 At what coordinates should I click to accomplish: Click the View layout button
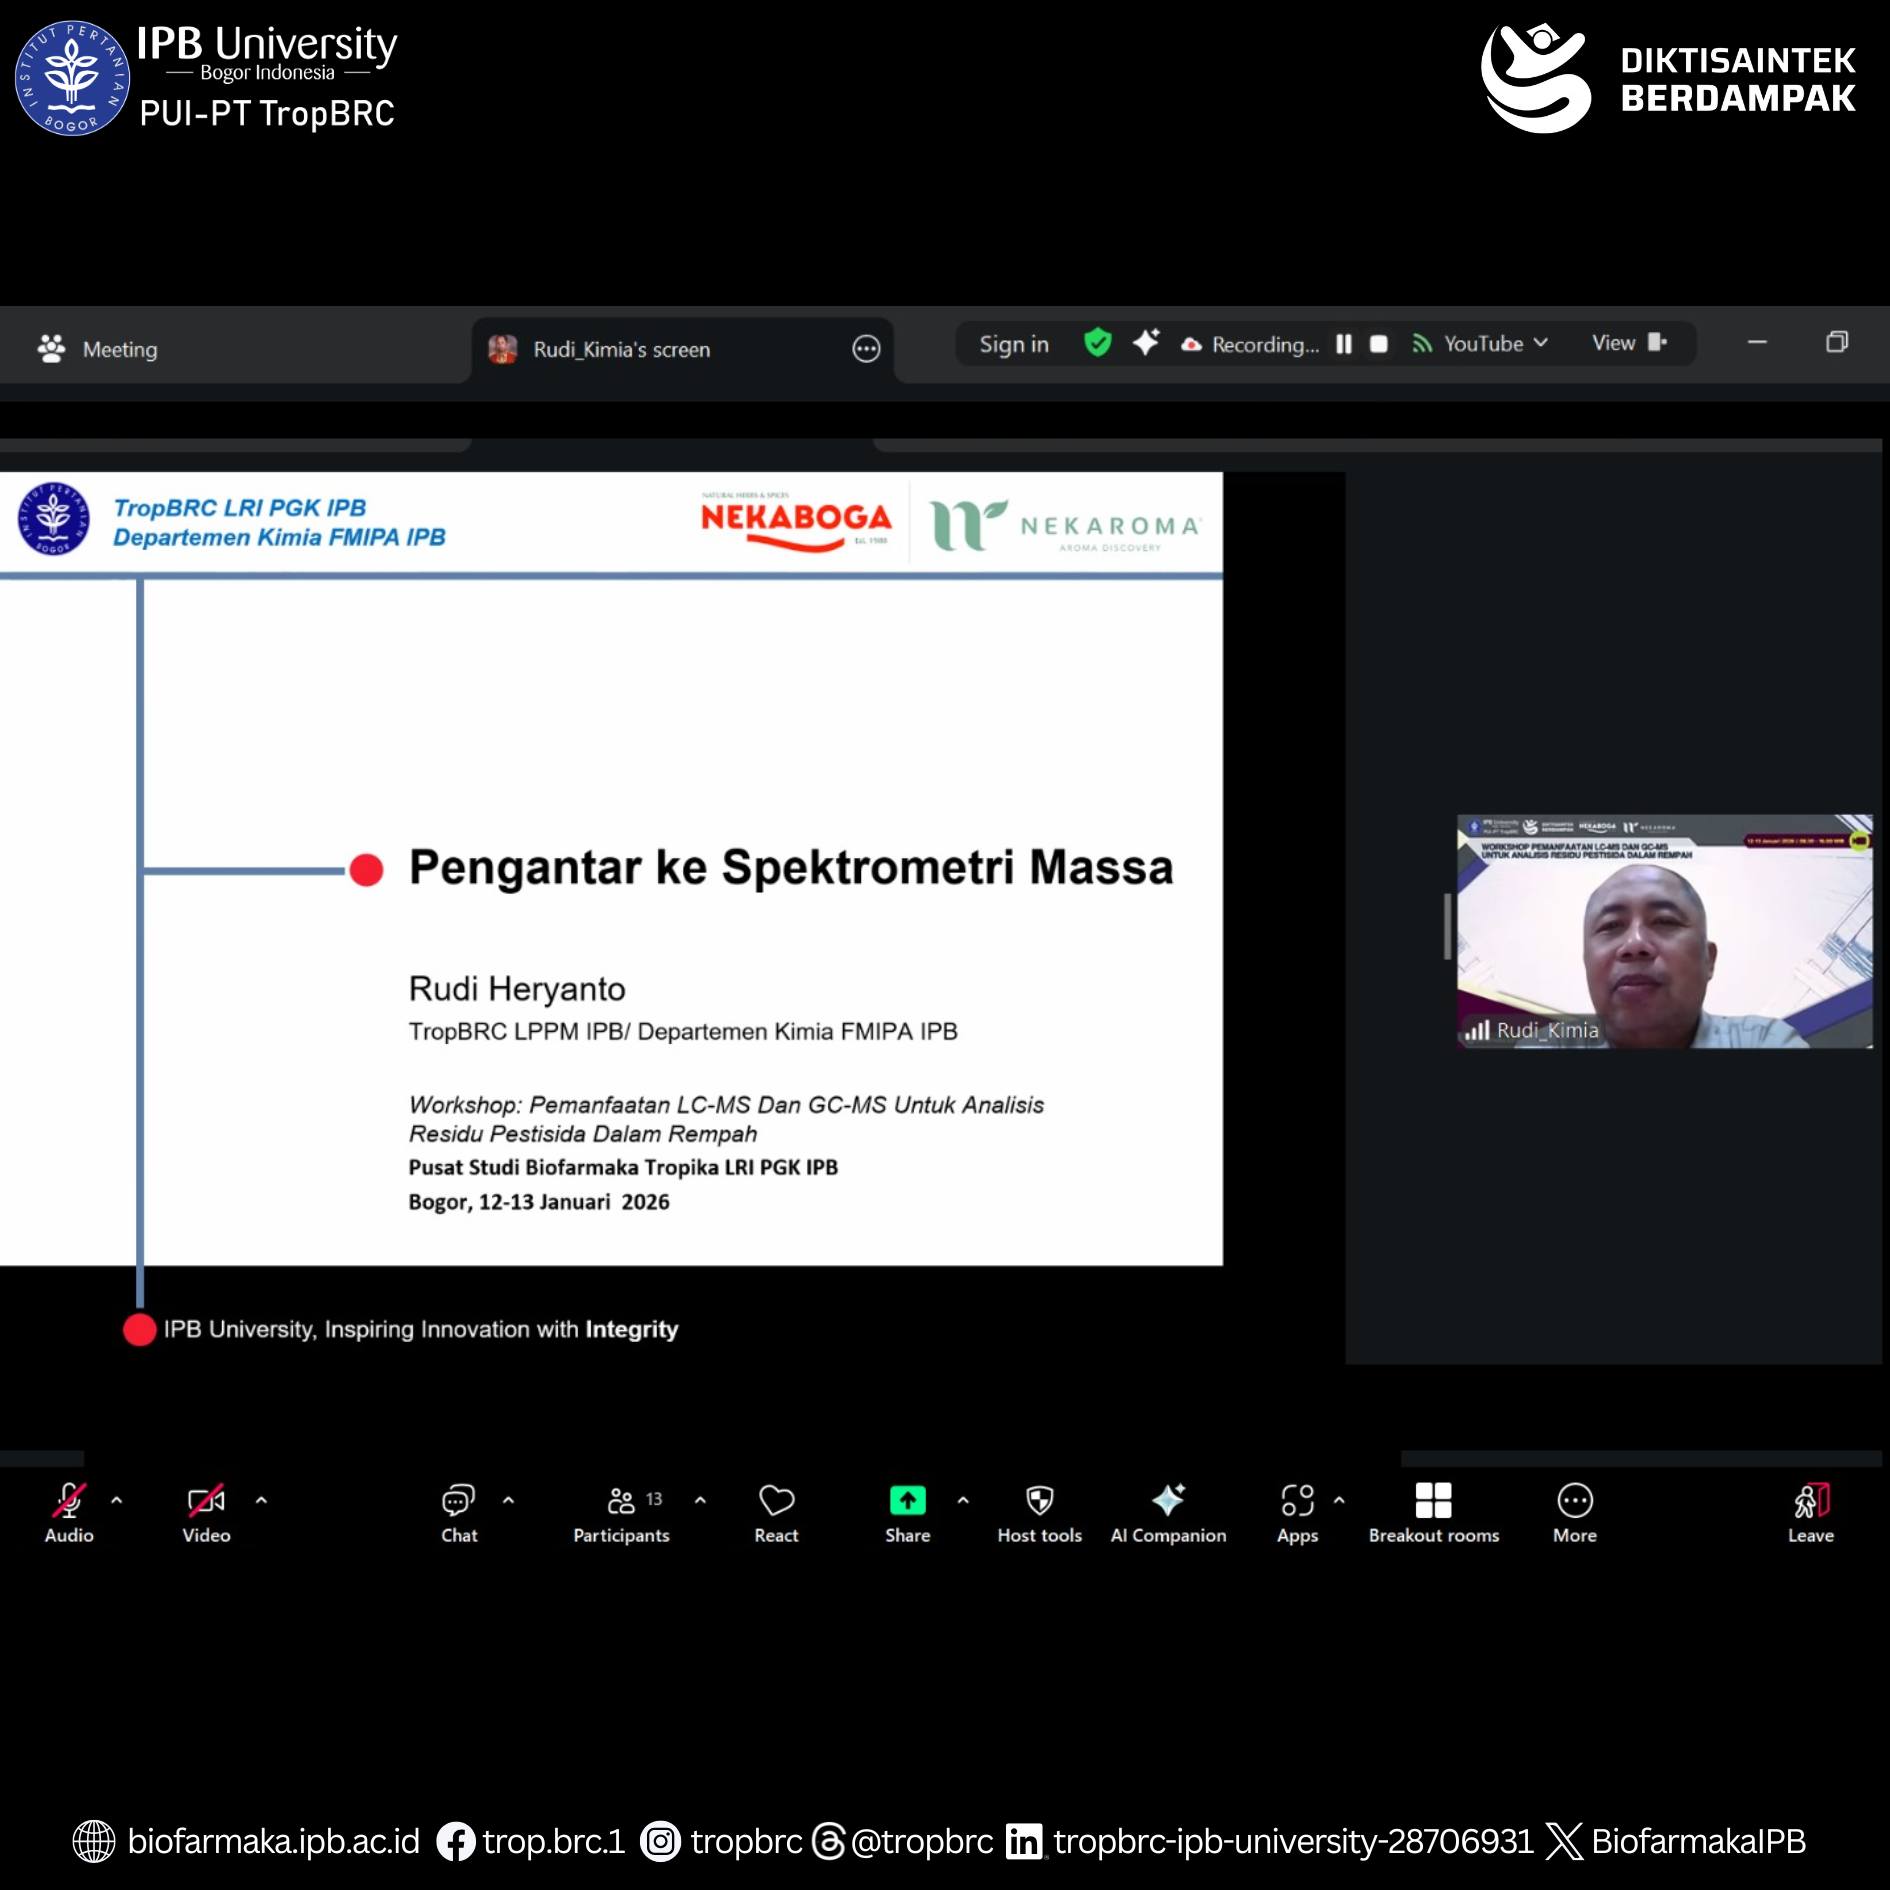(x=1628, y=343)
